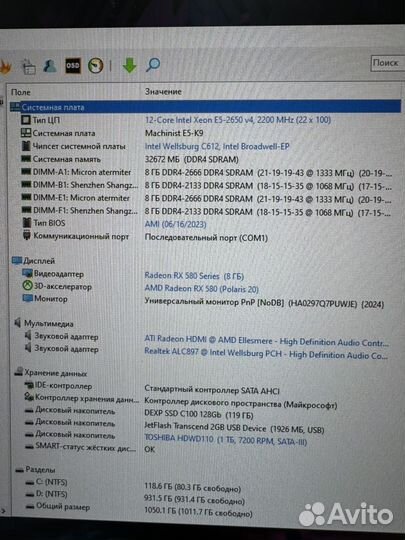This screenshot has width=405, height=540.
Task: Open the Radeon RX 580 Series link
Action: (x=194, y=276)
